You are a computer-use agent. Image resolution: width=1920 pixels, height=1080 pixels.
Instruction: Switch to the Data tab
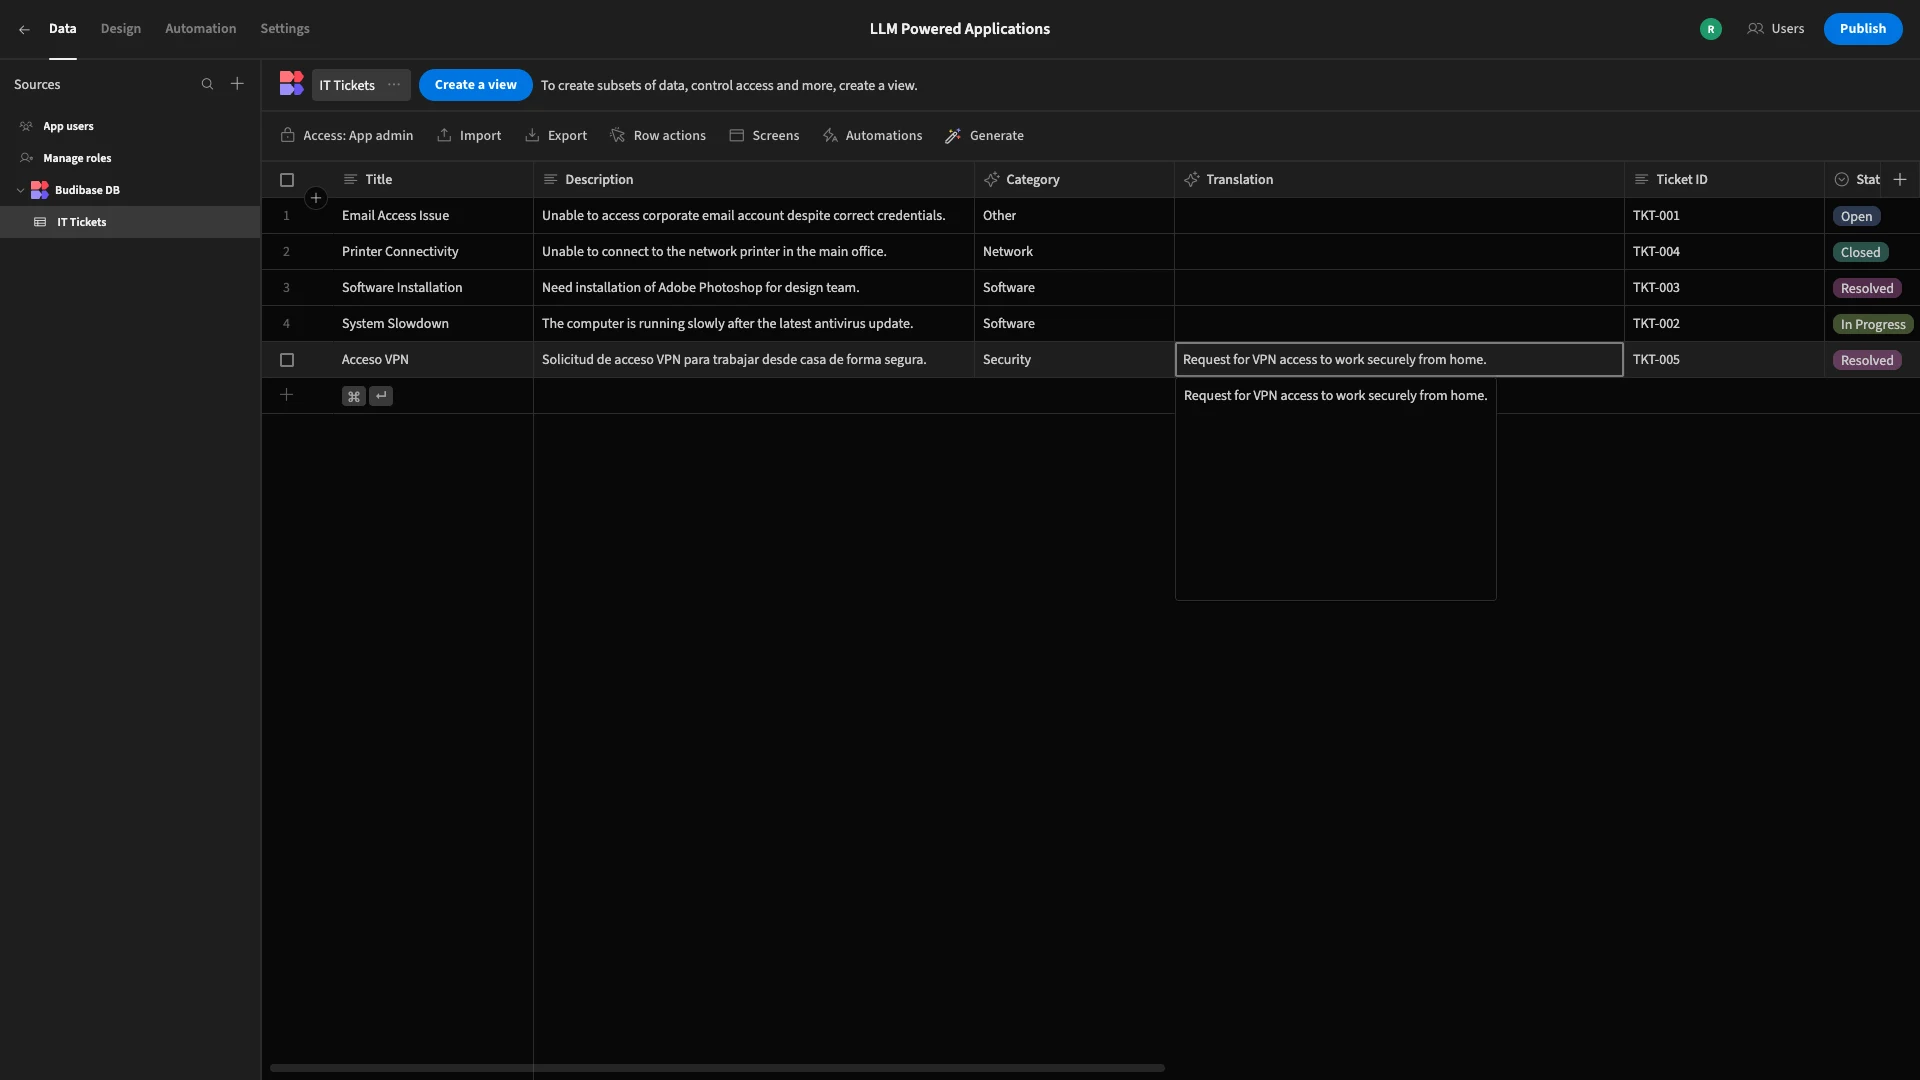pyautogui.click(x=62, y=29)
